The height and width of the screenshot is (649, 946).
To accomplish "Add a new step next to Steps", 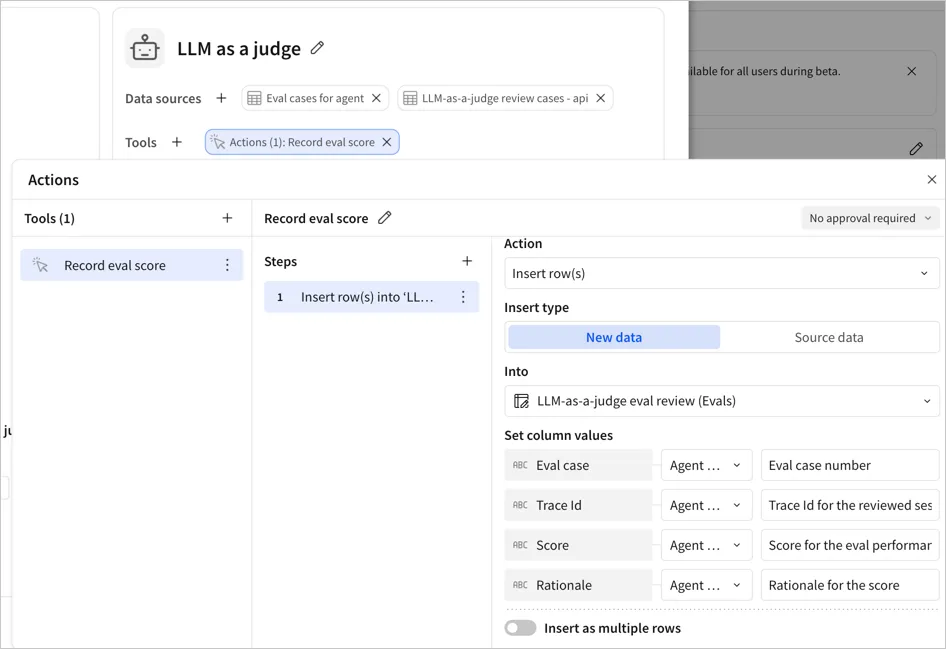I will pyautogui.click(x=467, y=261).
